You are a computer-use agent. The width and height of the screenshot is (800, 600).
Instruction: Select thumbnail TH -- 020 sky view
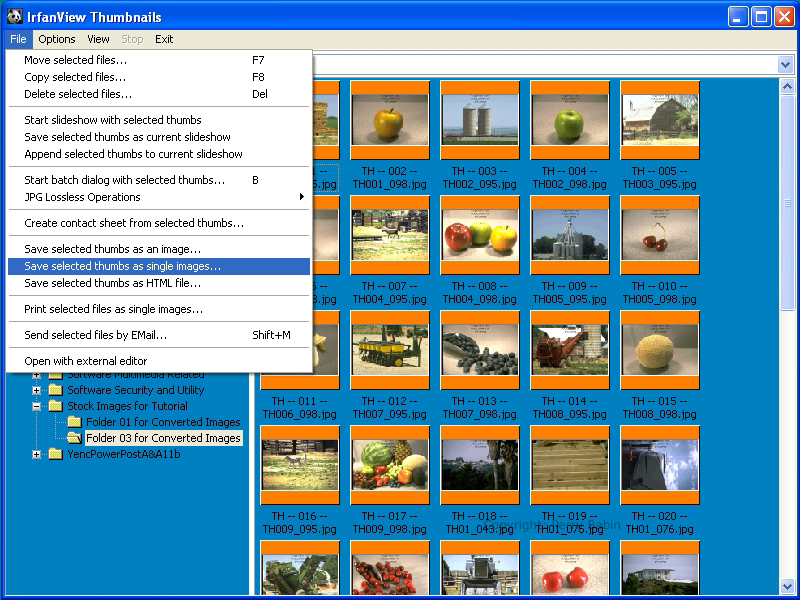coord(660,465)
